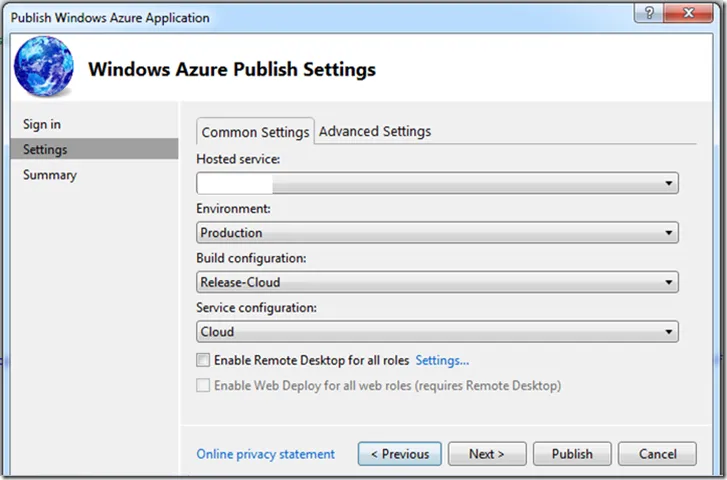
Task: Open the Summary step
Action: (50, 175)
